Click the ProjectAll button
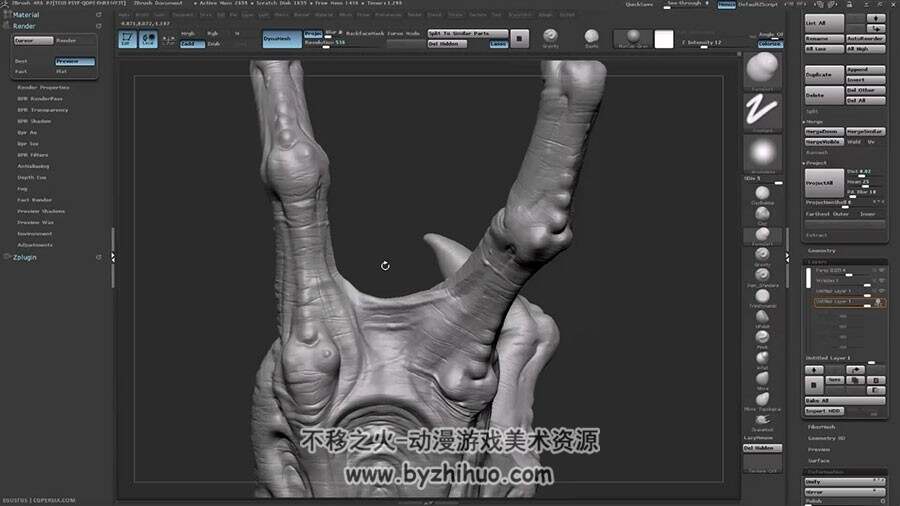 824,183
